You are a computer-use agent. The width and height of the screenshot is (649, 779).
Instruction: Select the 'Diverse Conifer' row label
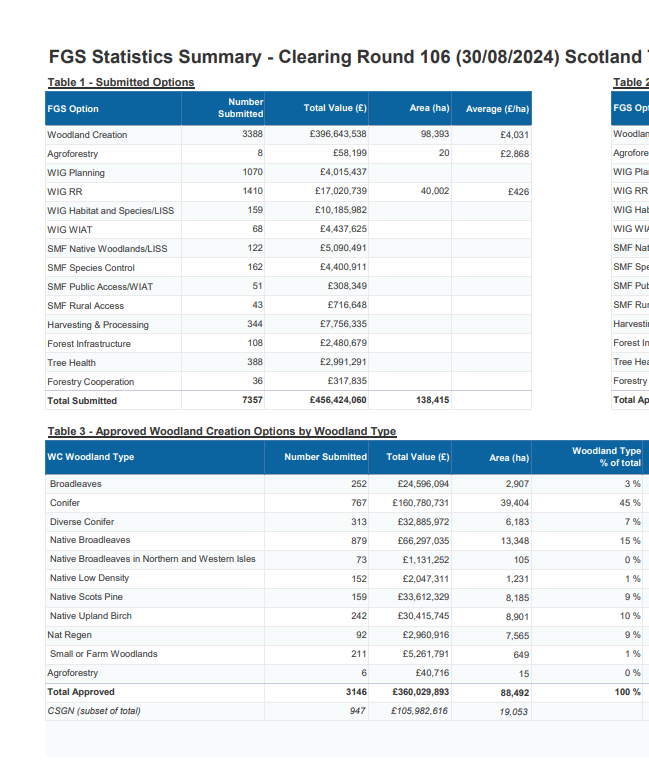click(x=82, y=522)
